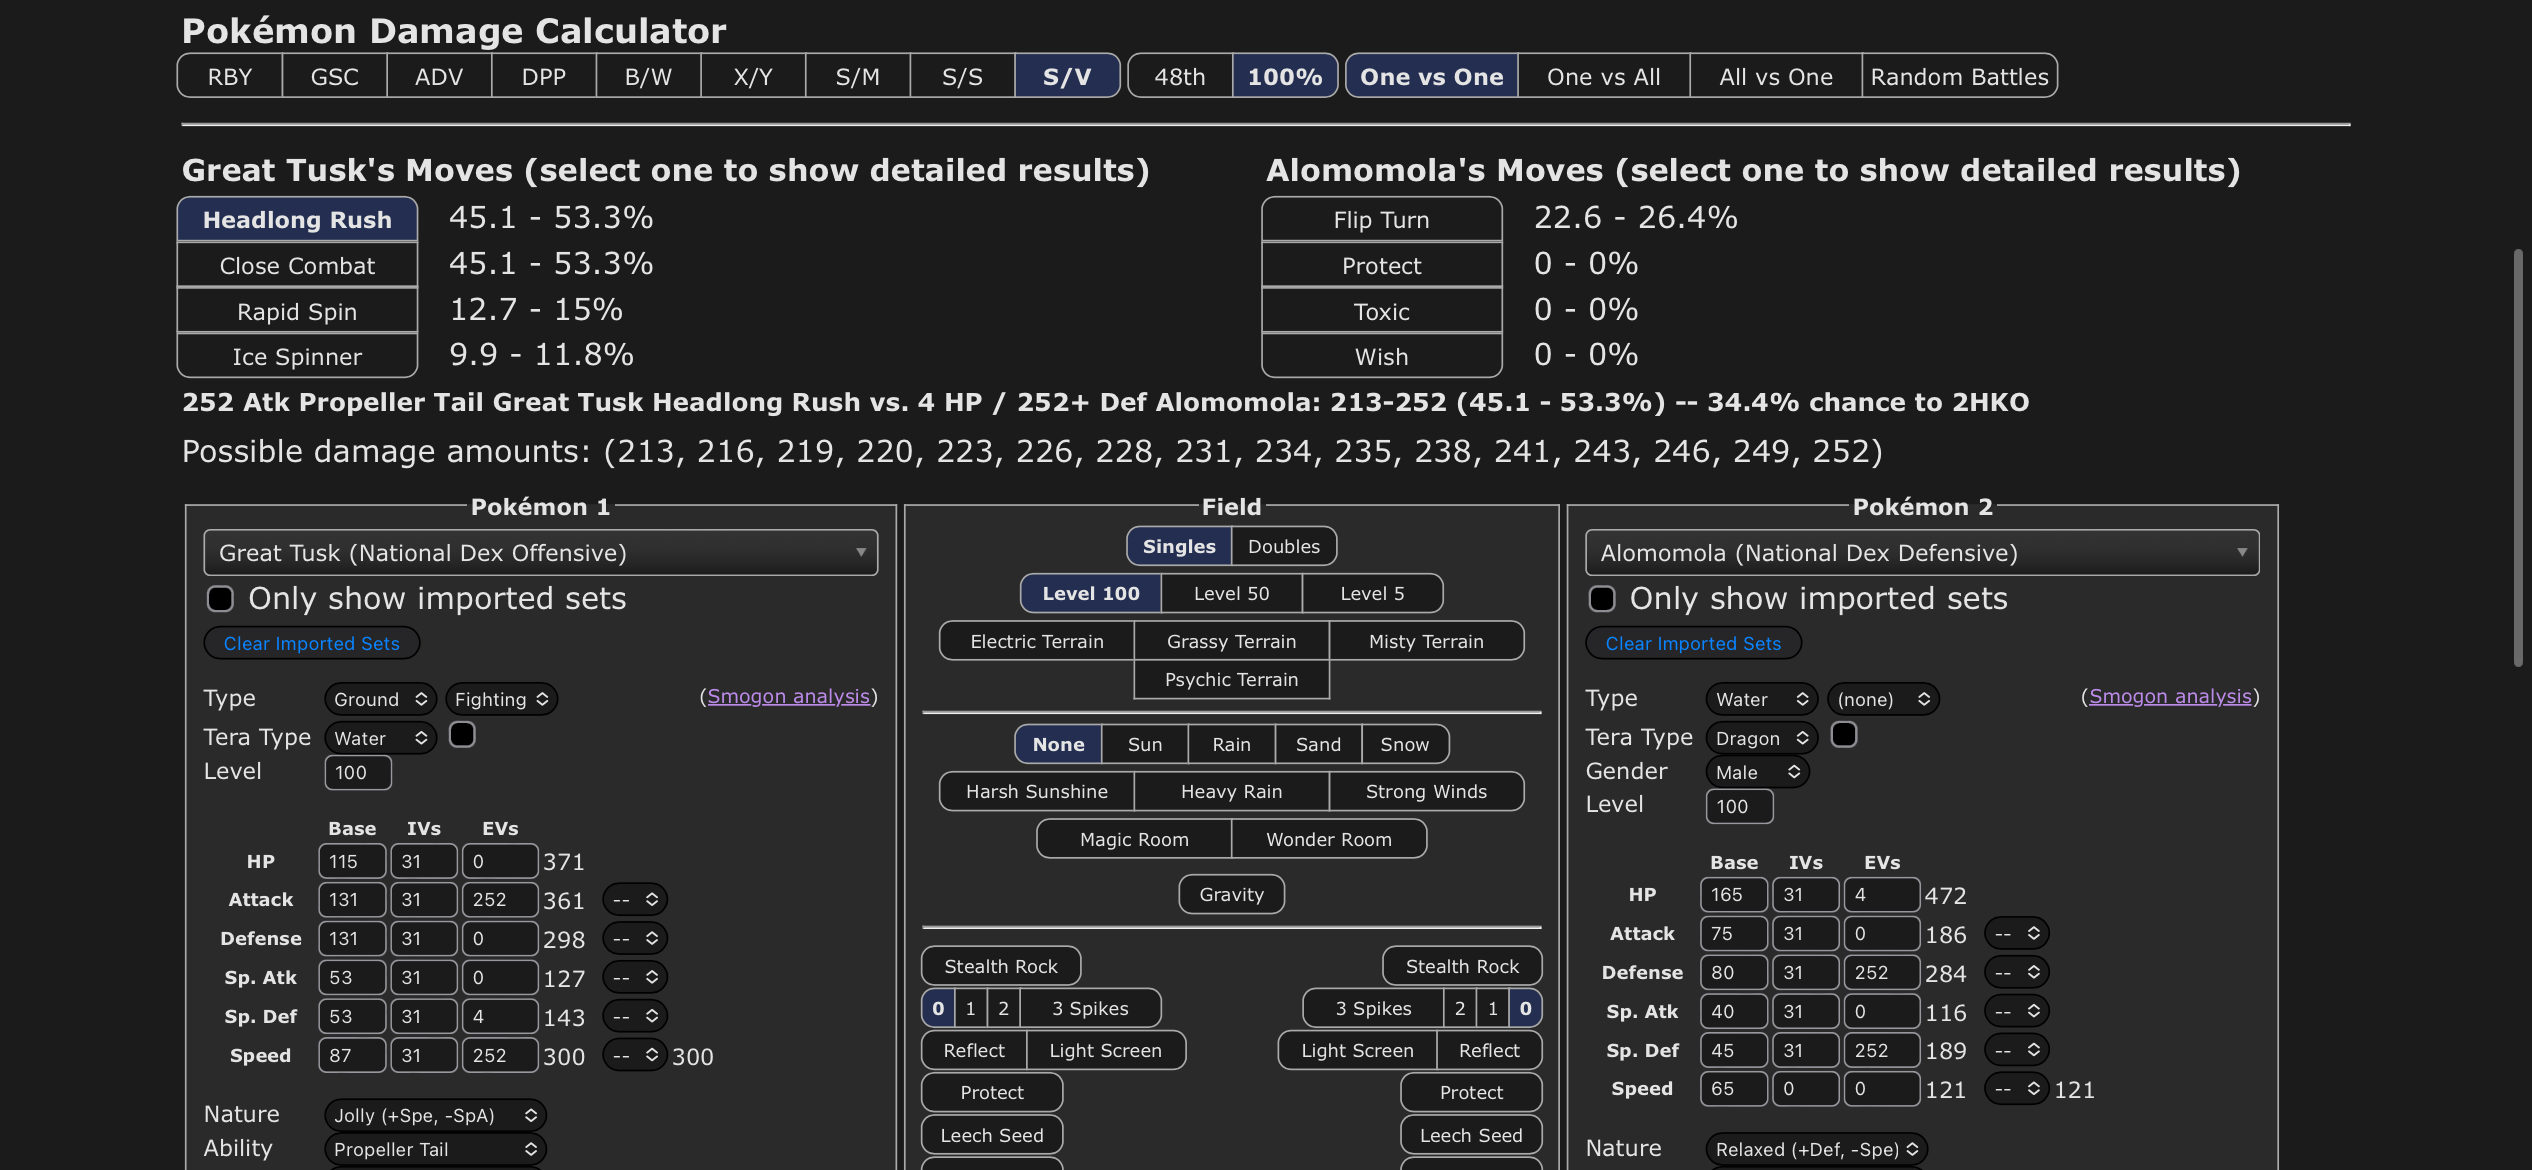The width and height of the screenshot is (2532, 1170).
Task: Toggle Protect on Pokémon 2 side
Action: click(1471, 1092)
